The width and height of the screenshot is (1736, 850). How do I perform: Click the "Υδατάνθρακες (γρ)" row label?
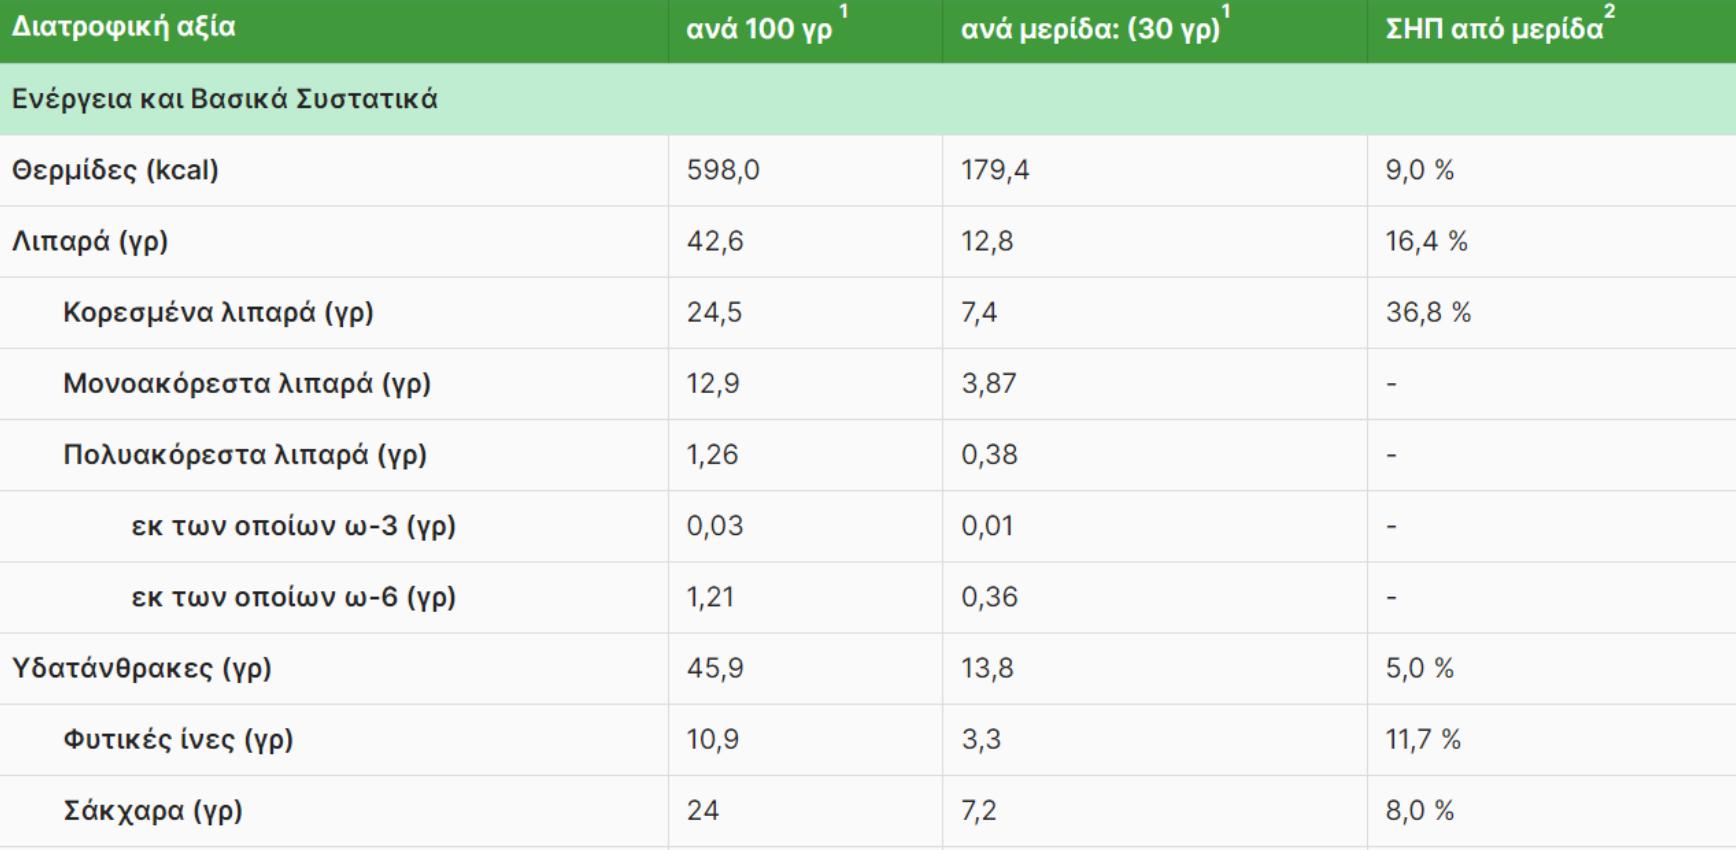coord(142,668)
